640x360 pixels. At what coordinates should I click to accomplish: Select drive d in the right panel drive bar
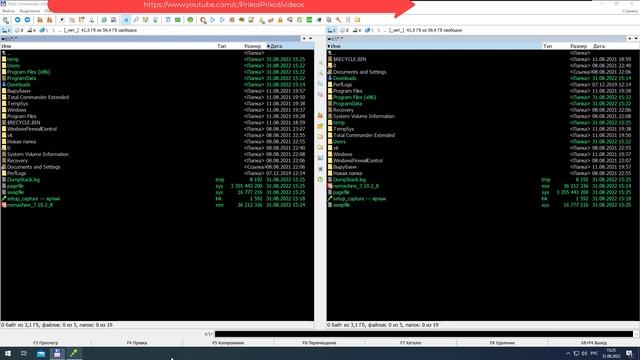tap(344, 30)
